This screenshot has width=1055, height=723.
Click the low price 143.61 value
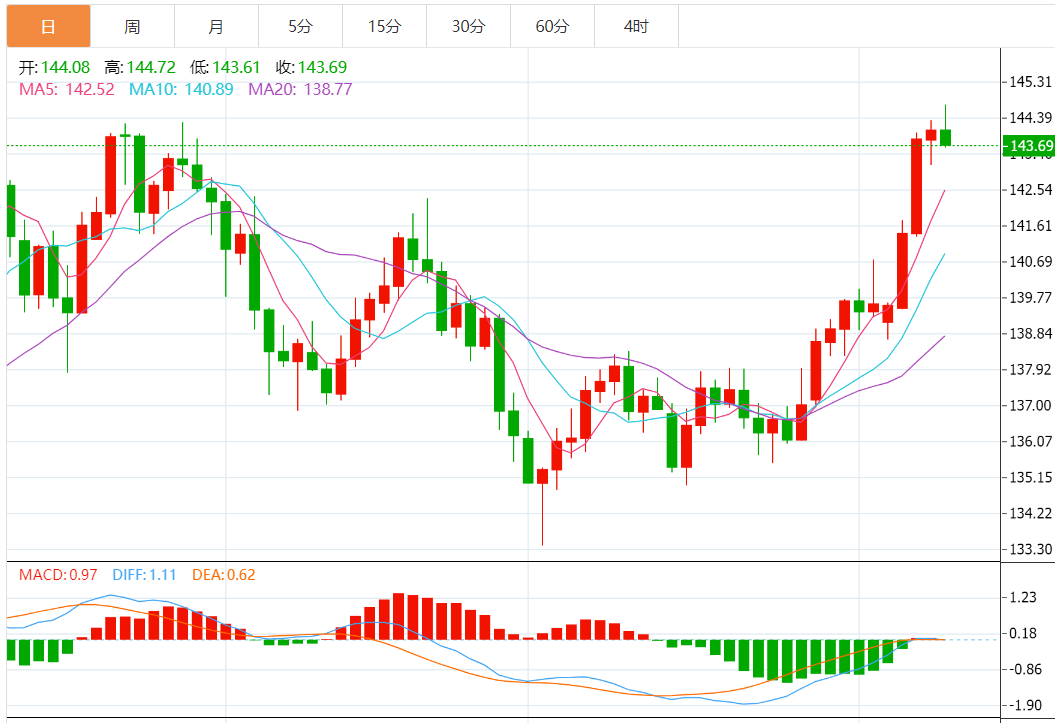(x=236, y=67)
